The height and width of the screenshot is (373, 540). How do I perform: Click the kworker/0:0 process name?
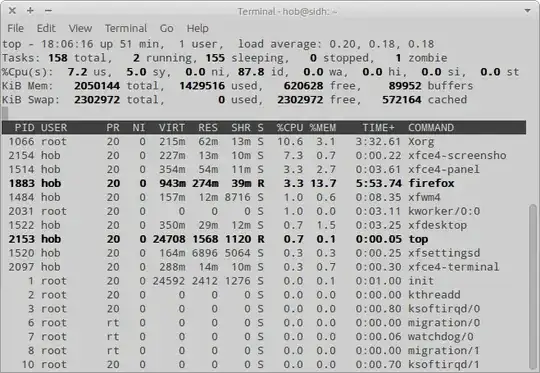pyautogui.click(x=444, y=211)
